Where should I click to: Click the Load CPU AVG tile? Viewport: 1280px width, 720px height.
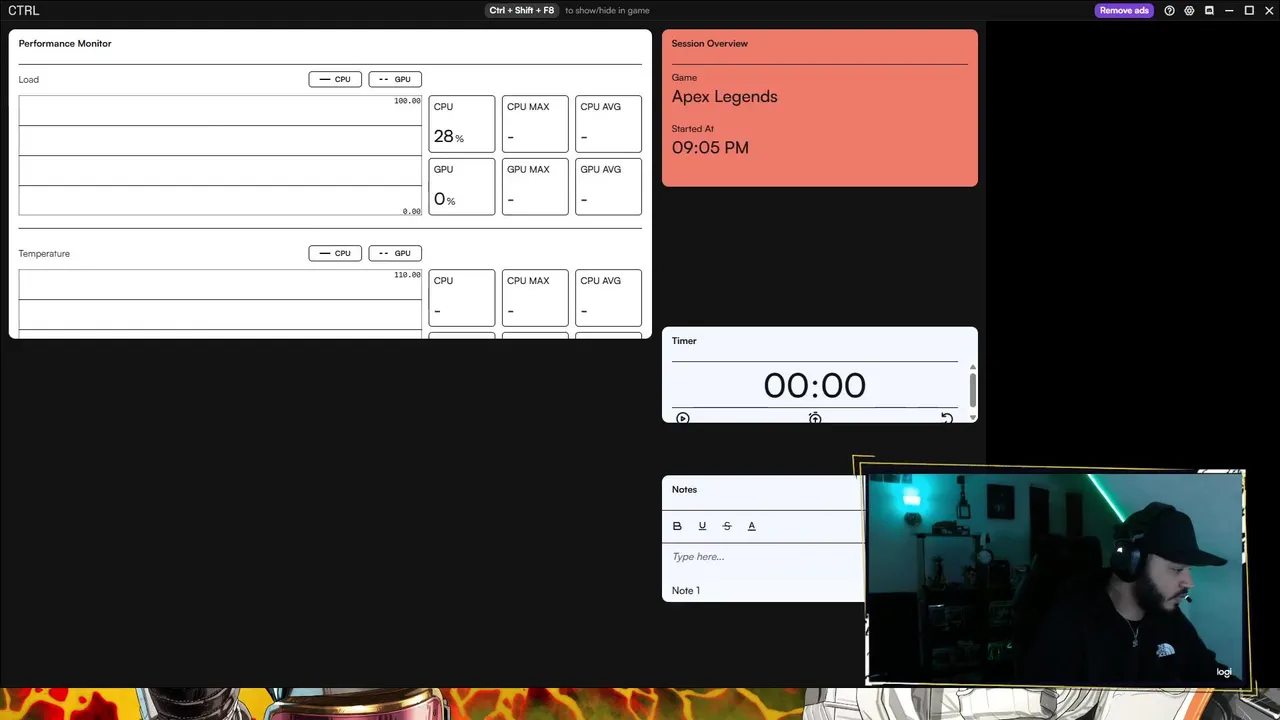[x=608, y=124]
